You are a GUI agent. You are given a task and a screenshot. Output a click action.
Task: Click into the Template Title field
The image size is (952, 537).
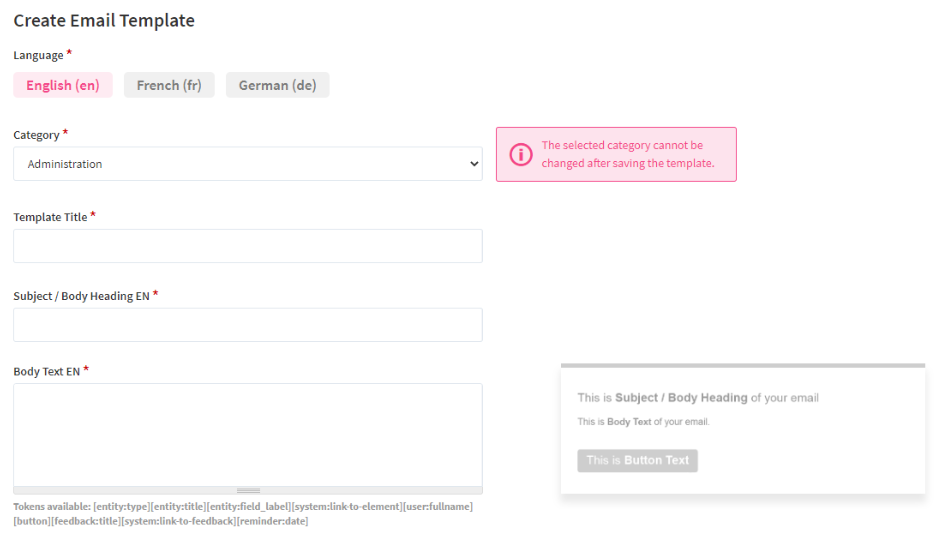(247, 246)
